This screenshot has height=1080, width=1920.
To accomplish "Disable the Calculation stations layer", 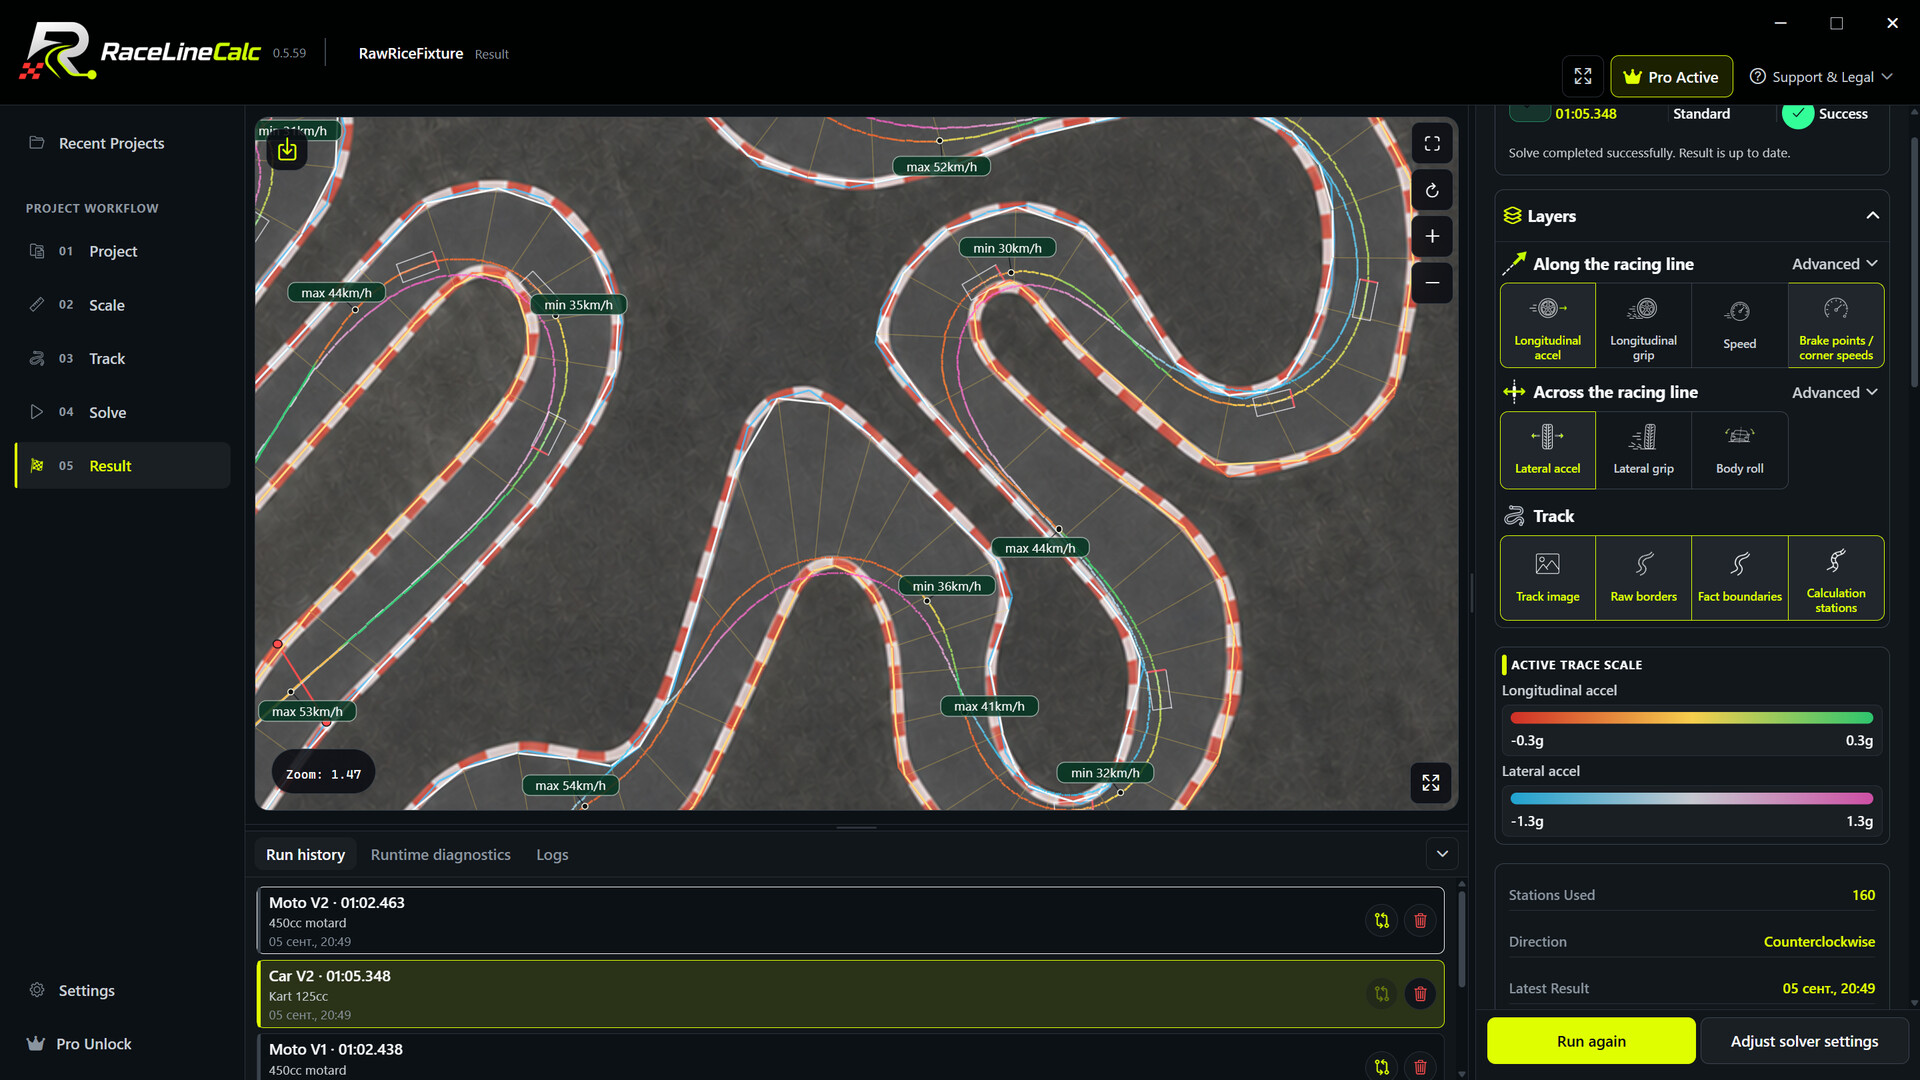I will click(1836, 578).
